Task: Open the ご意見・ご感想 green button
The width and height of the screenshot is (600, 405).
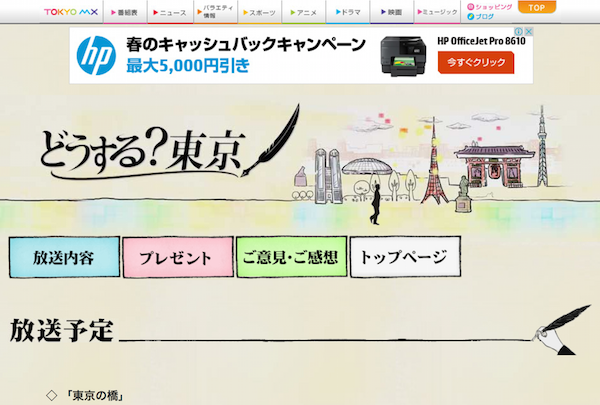Action: click(292, 257)
